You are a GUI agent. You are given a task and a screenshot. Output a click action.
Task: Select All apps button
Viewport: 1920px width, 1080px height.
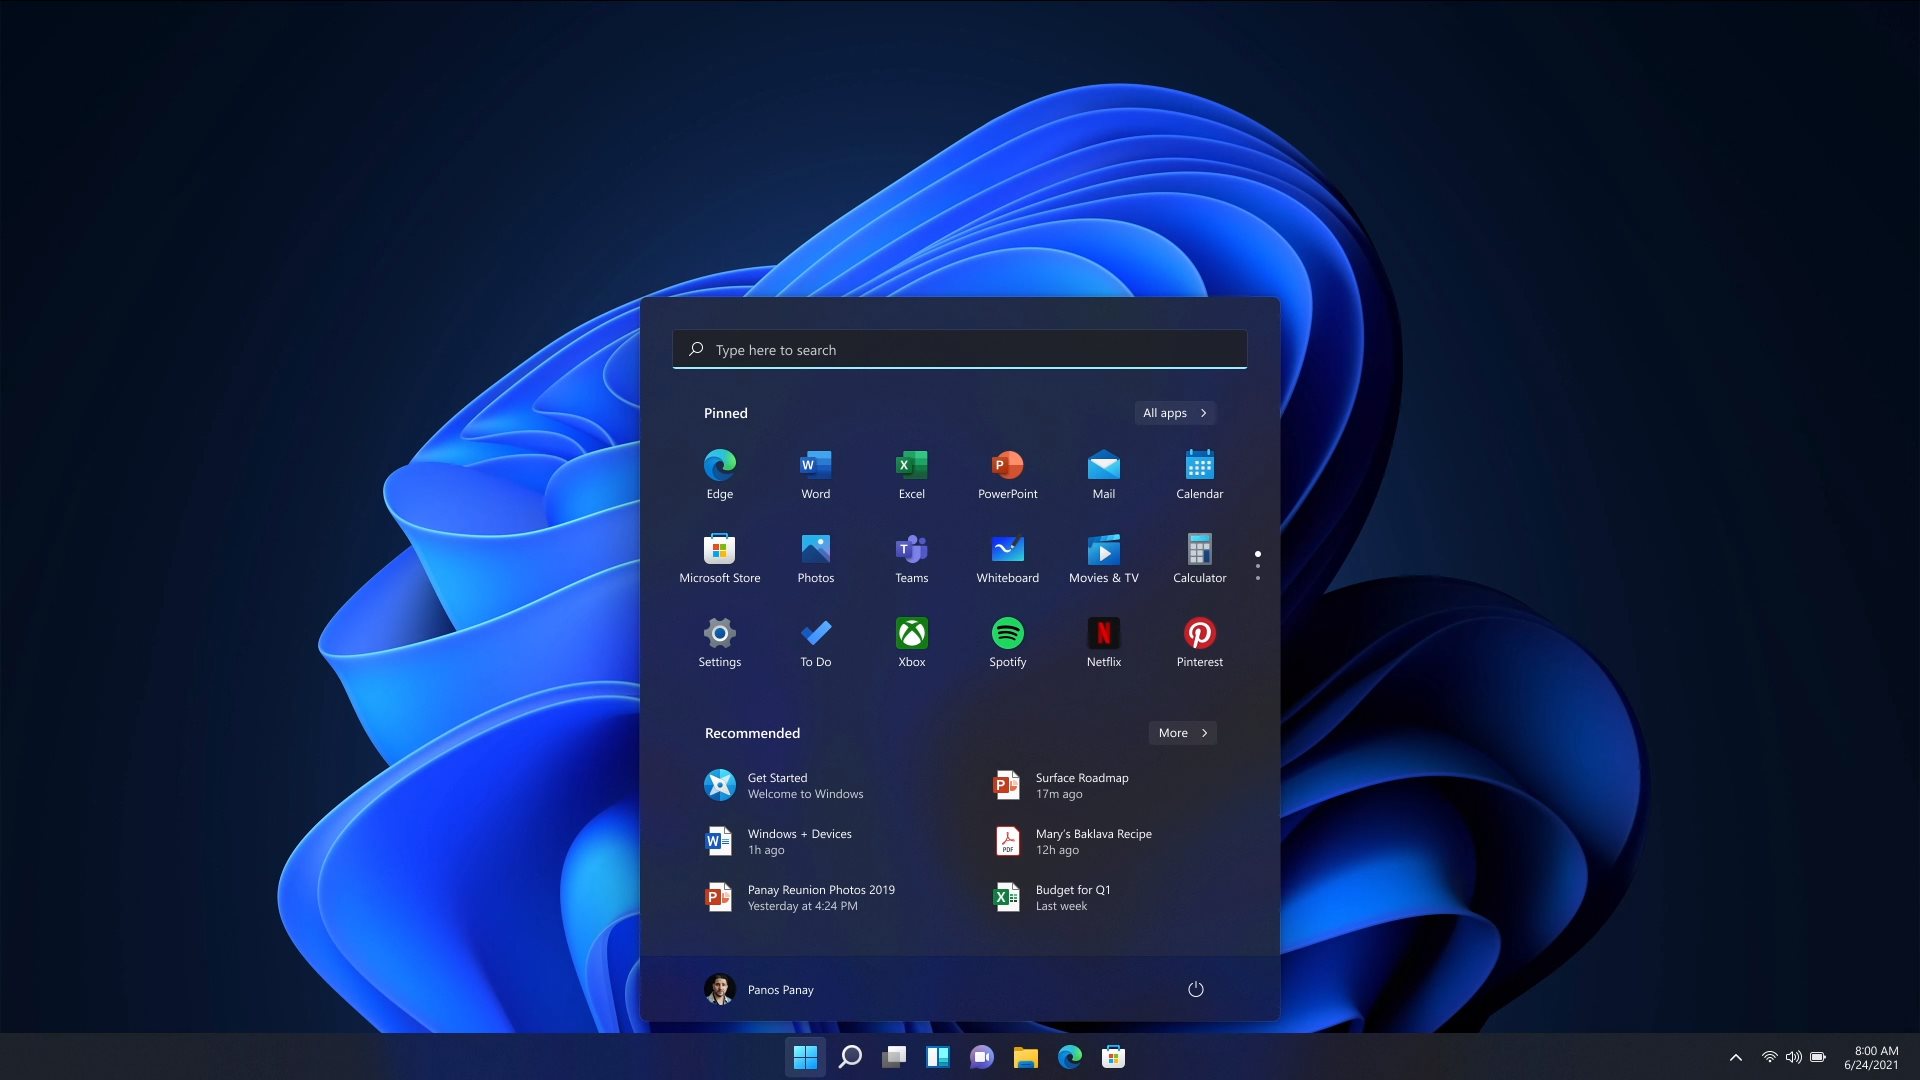click(x=1174, y=413)
